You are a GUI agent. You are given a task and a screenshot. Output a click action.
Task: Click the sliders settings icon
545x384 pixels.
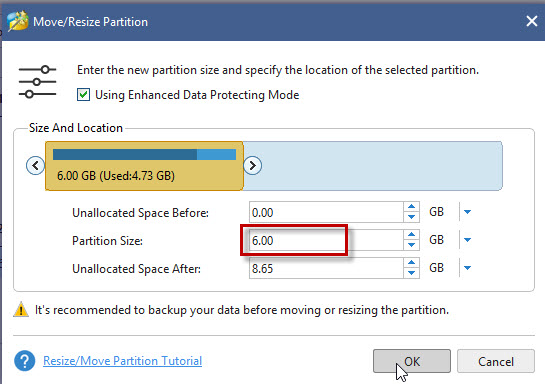pyautogui.click(x=37, y=82)
